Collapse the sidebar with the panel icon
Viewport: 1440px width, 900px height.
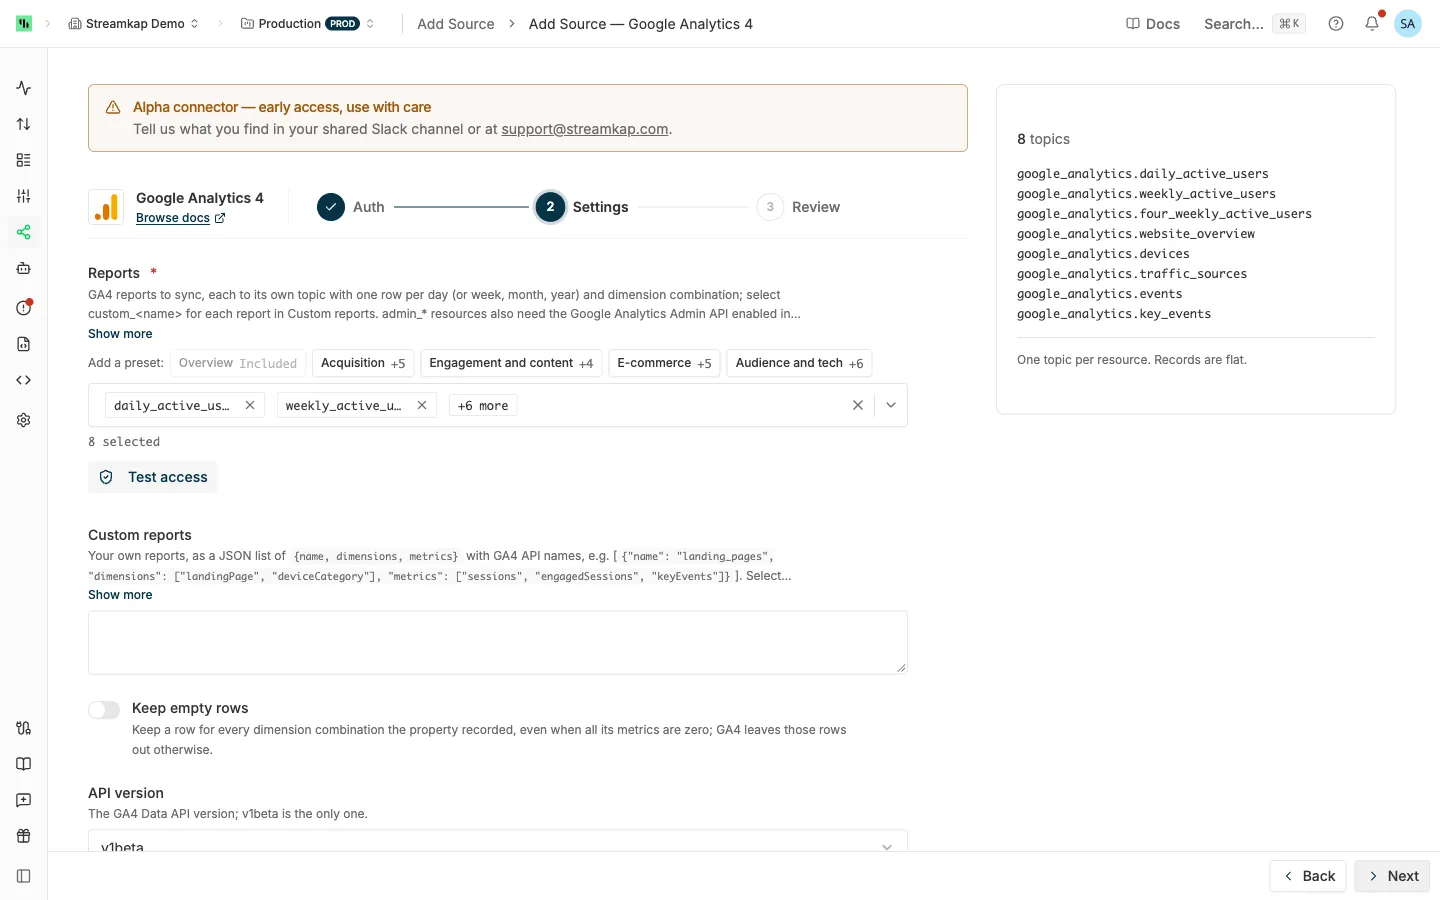tap(24, 876)
